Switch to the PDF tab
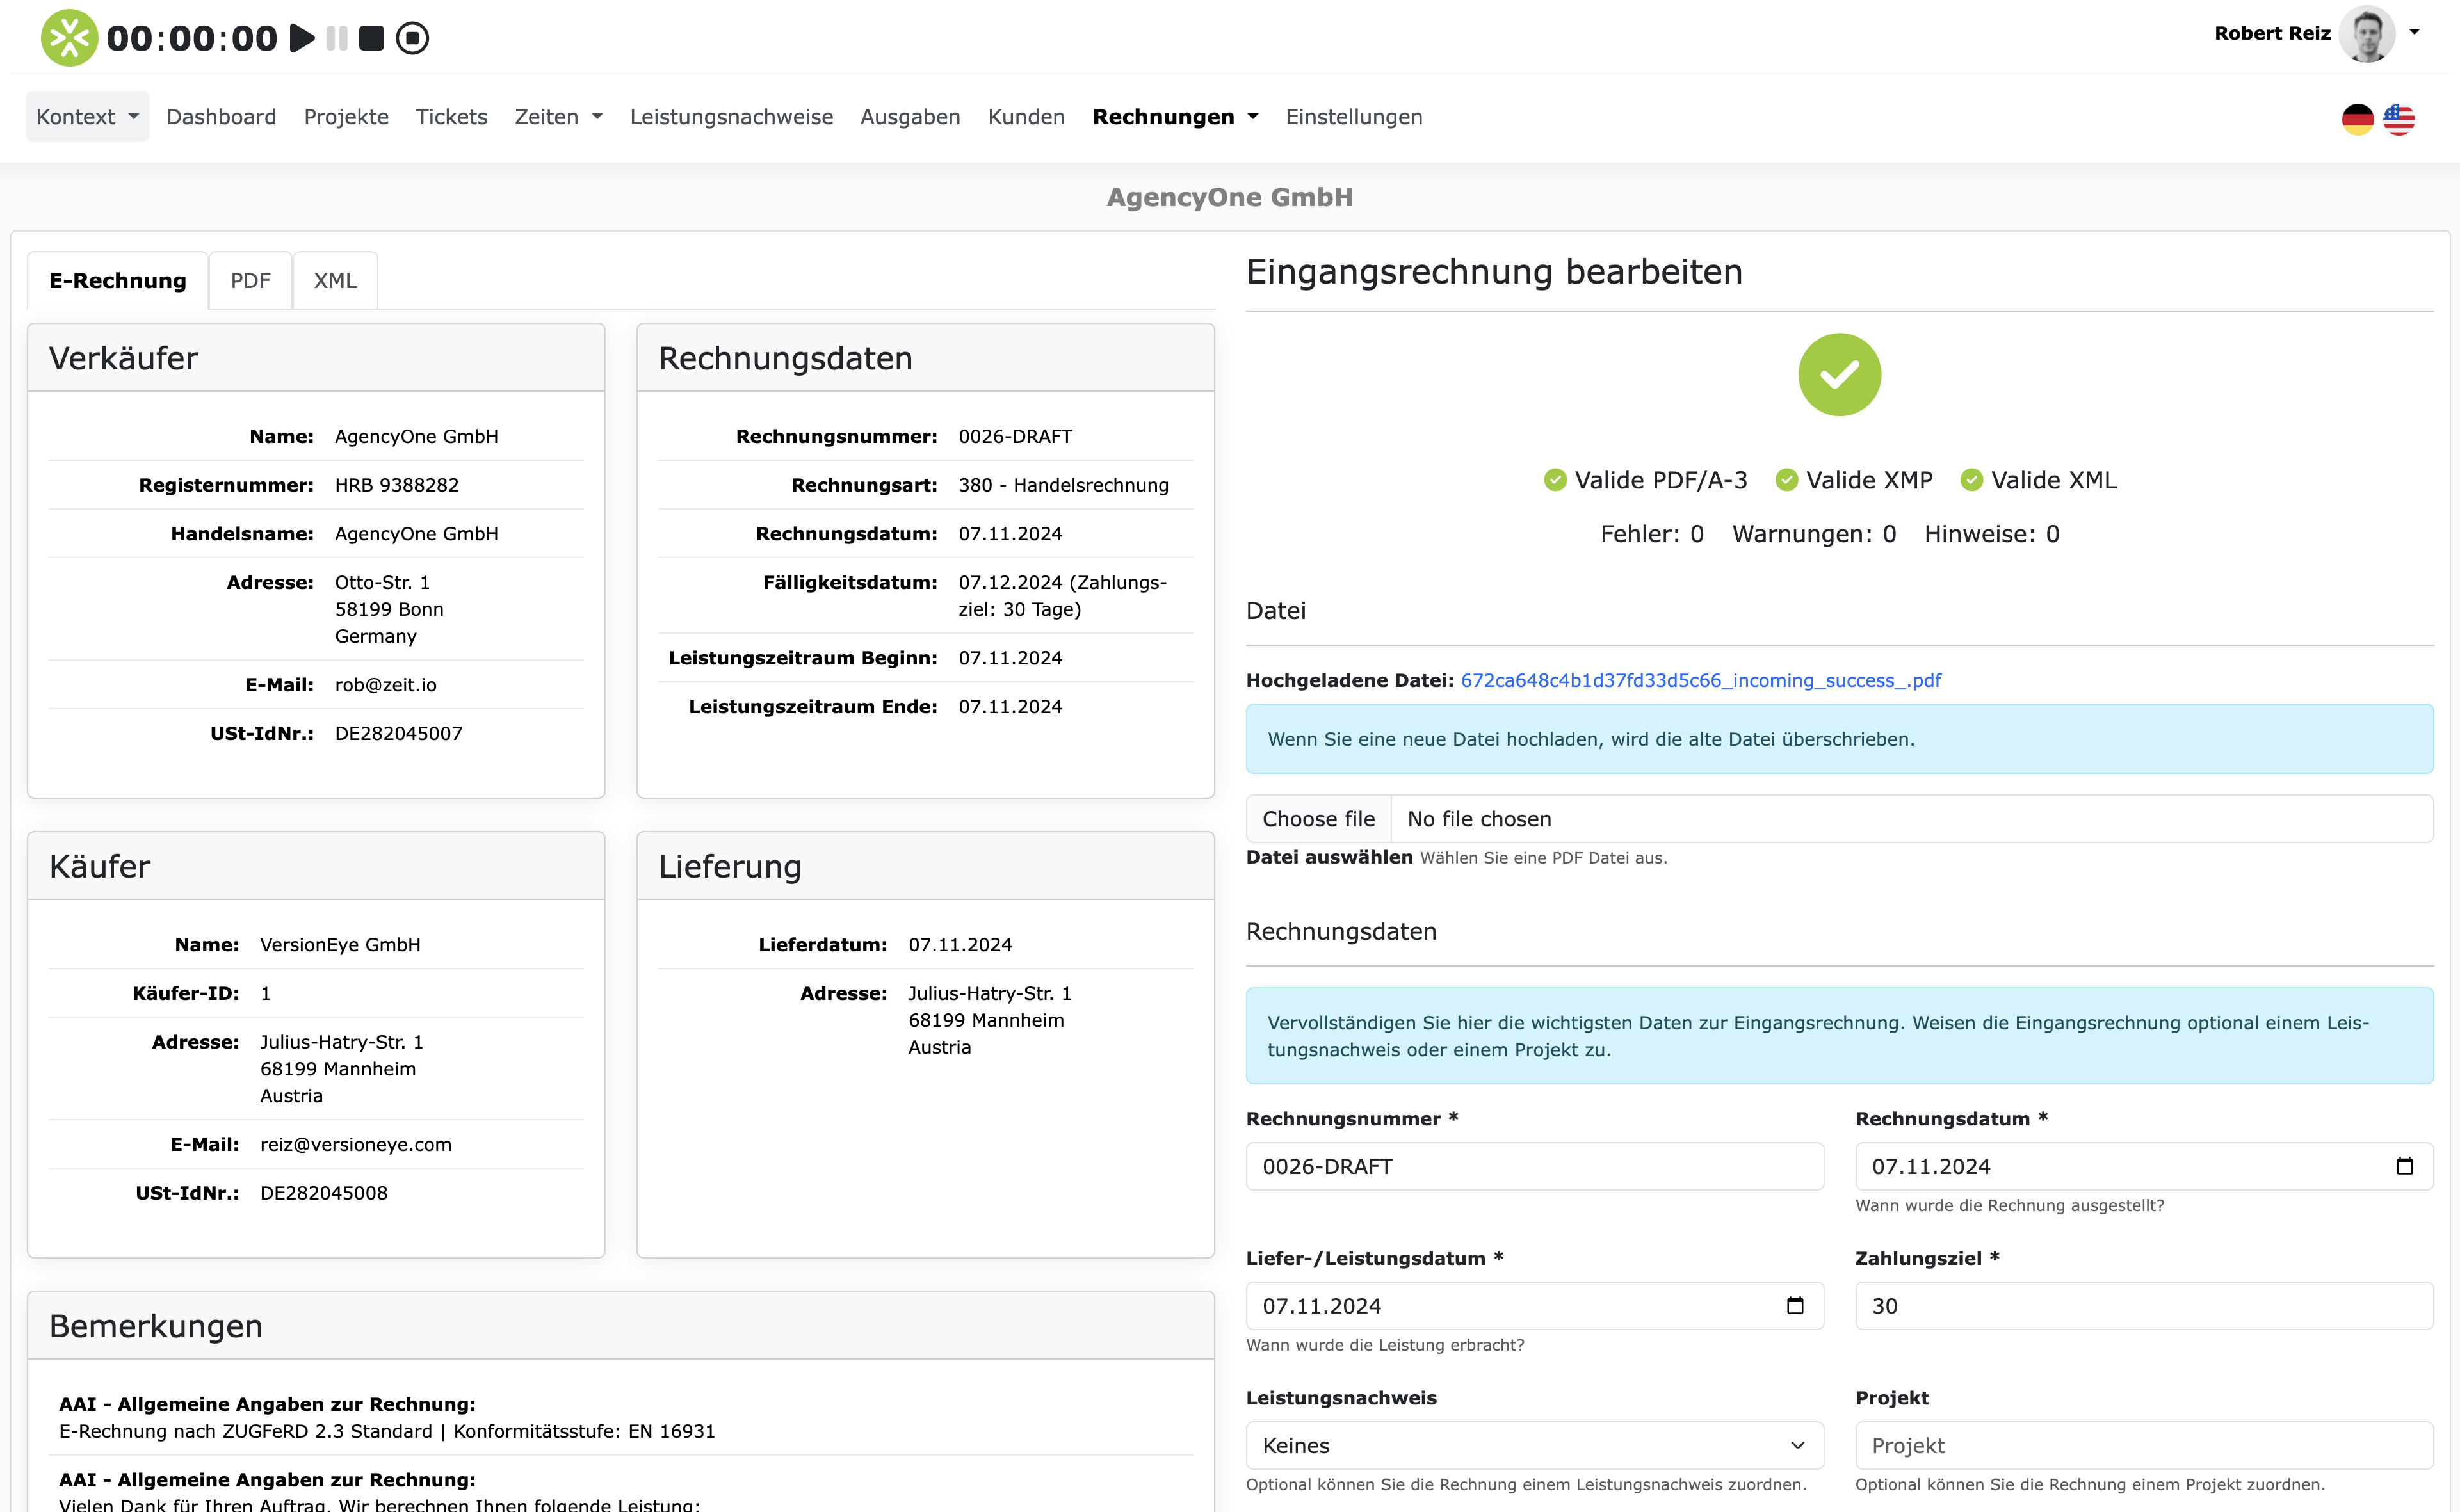2460x1512 pixels. [250, 280]
